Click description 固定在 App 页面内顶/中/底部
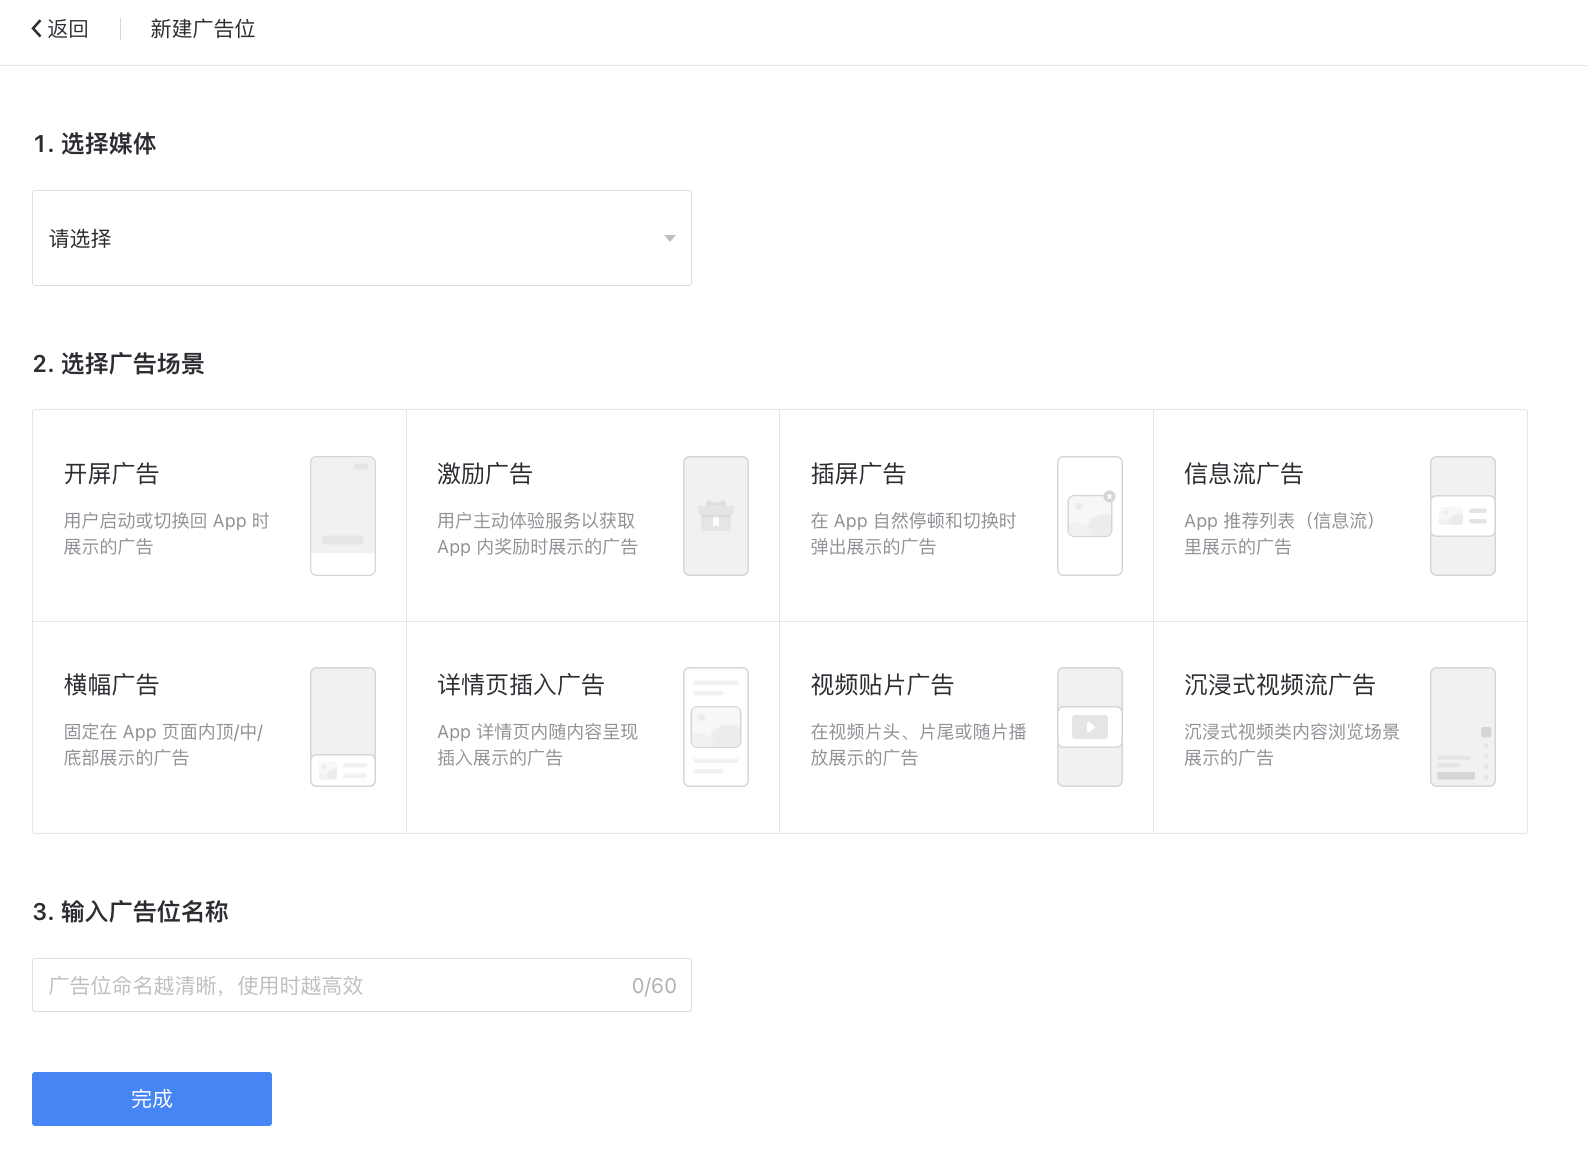 [164, 745]
